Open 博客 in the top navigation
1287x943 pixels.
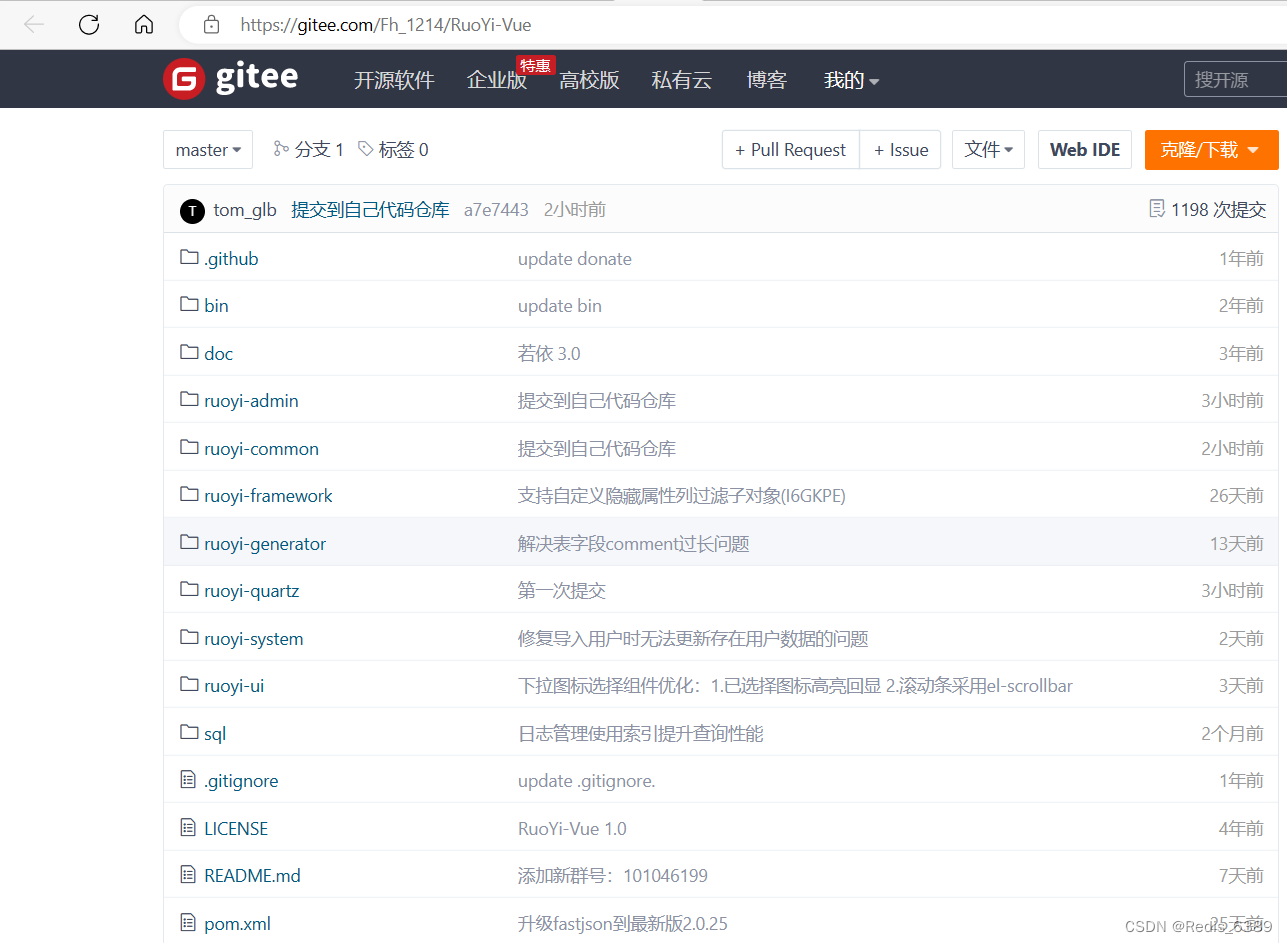click(766, 80)
